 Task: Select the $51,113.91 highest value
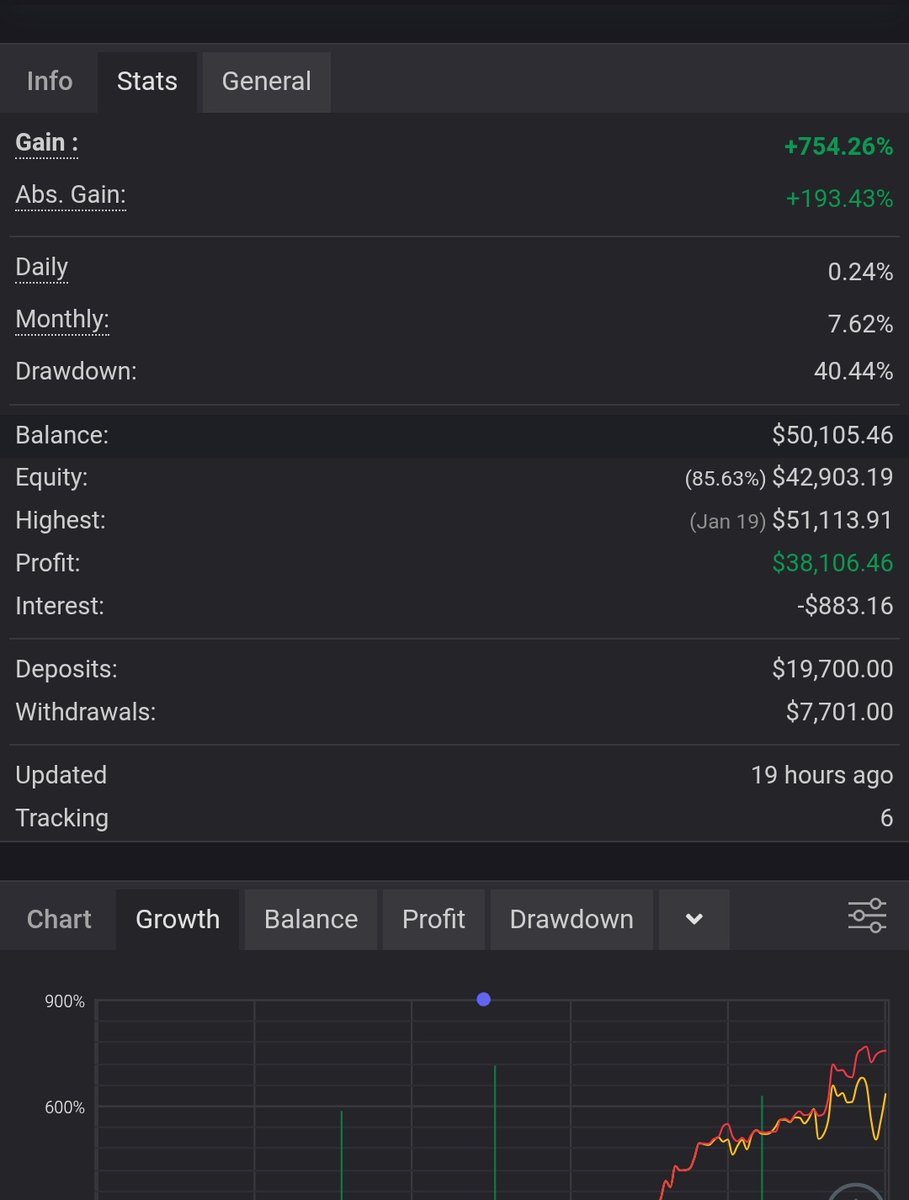pos(832,520)
